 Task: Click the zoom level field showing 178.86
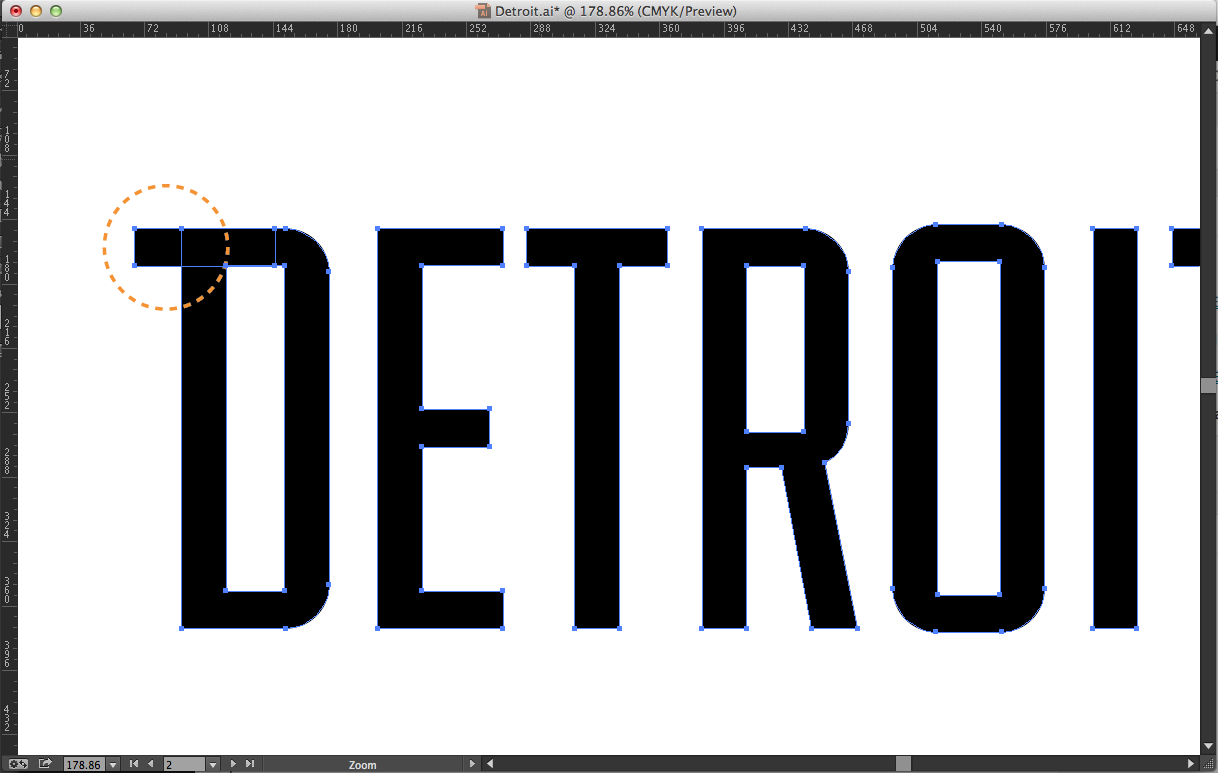pos(83,765)
